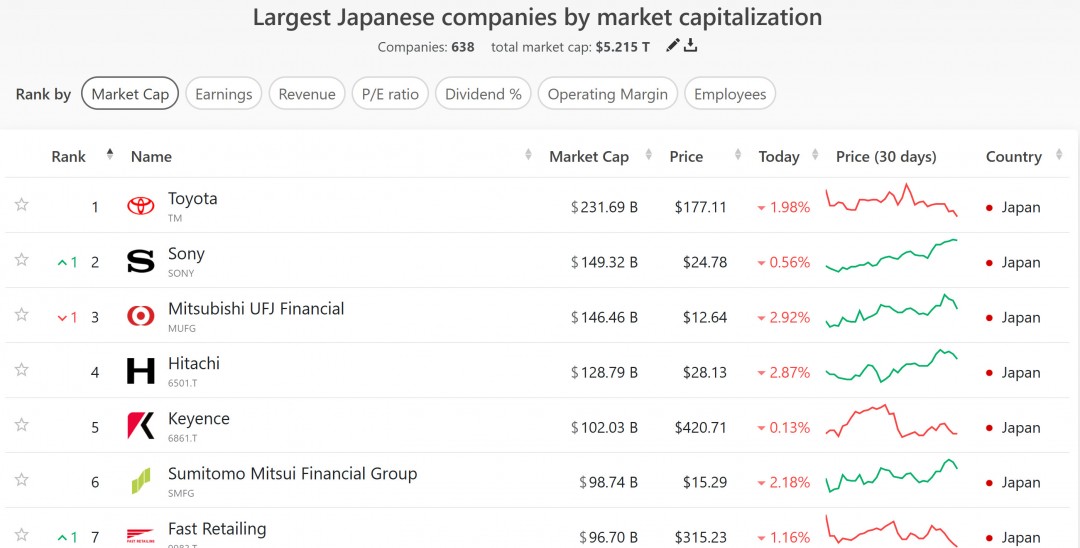Open the Fast Retailing company link
Viewport: 1080px width, 548px height.
(x=217, y=529)
